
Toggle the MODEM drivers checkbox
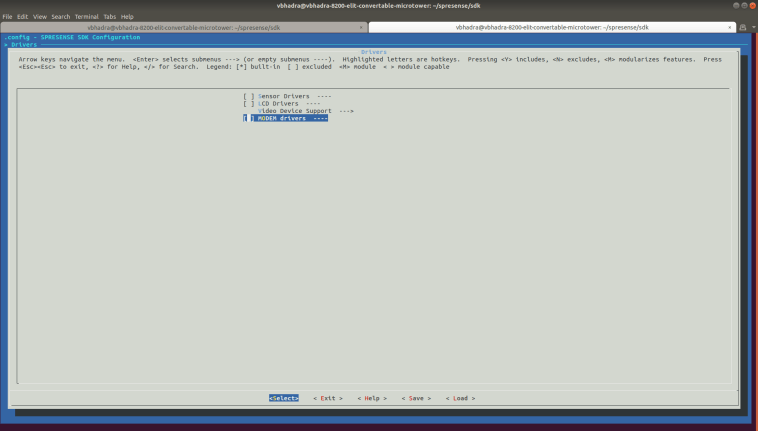pyautogui.click(x=249, y=118)
